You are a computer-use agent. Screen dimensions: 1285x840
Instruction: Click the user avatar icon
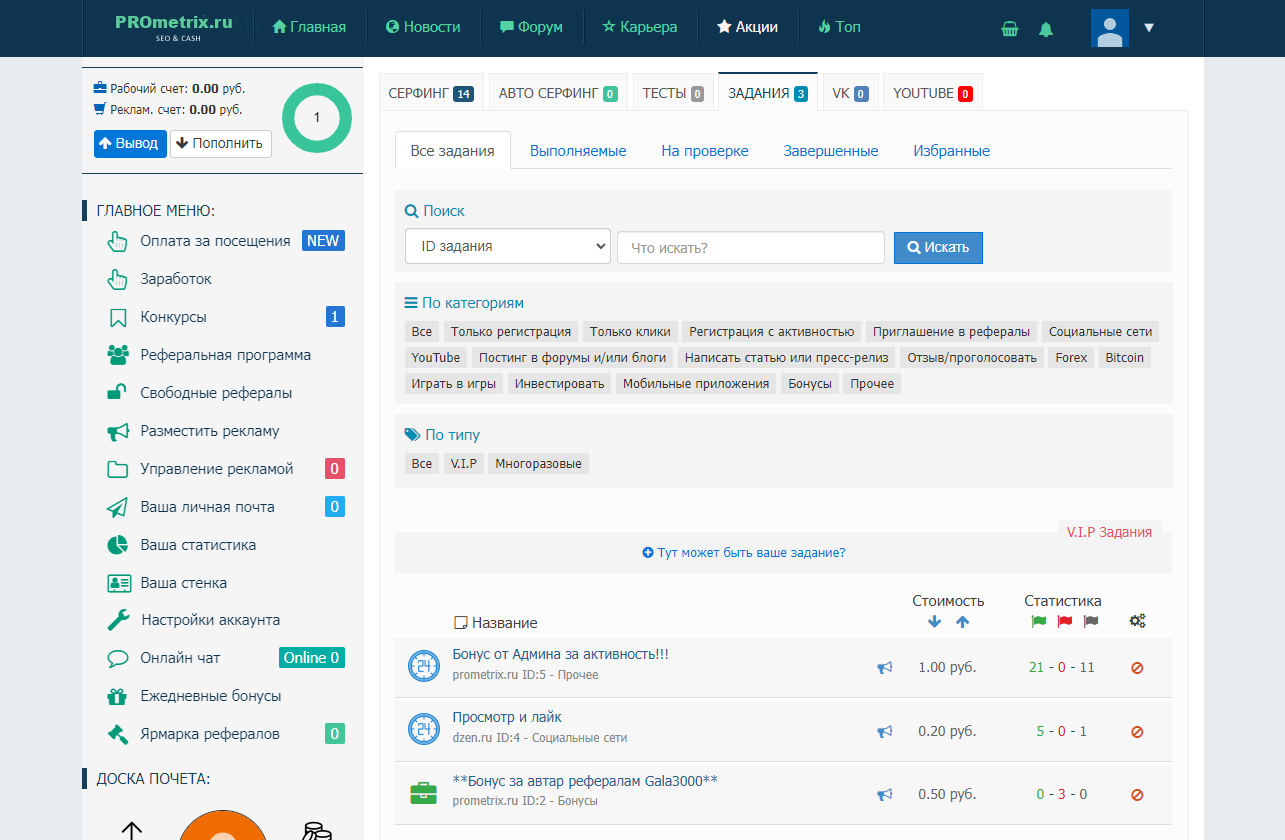click(1110, 28)
